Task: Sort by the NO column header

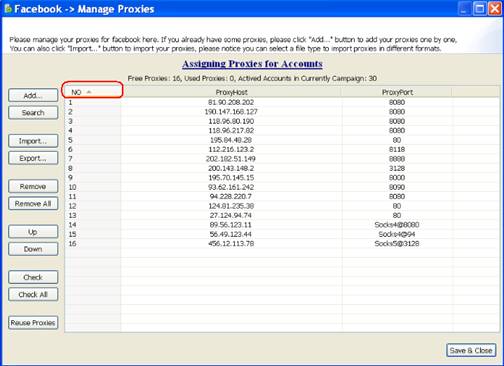Action: click(93, 92)
